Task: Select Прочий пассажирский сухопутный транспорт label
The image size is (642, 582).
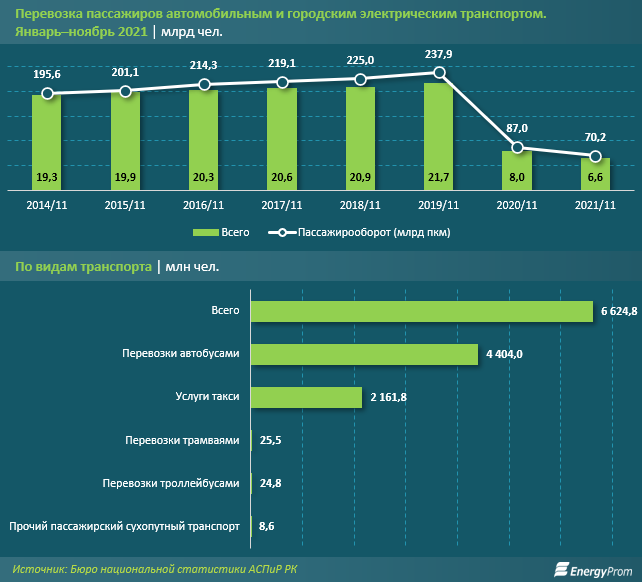Action: click(124, 526)
